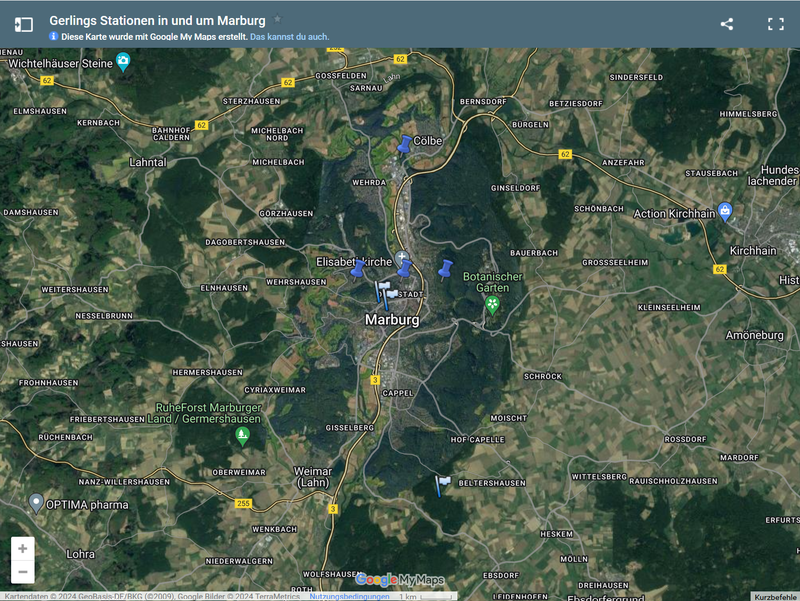Click the yellow 255 road shield
Screen dimensions: 800x601
243,504
